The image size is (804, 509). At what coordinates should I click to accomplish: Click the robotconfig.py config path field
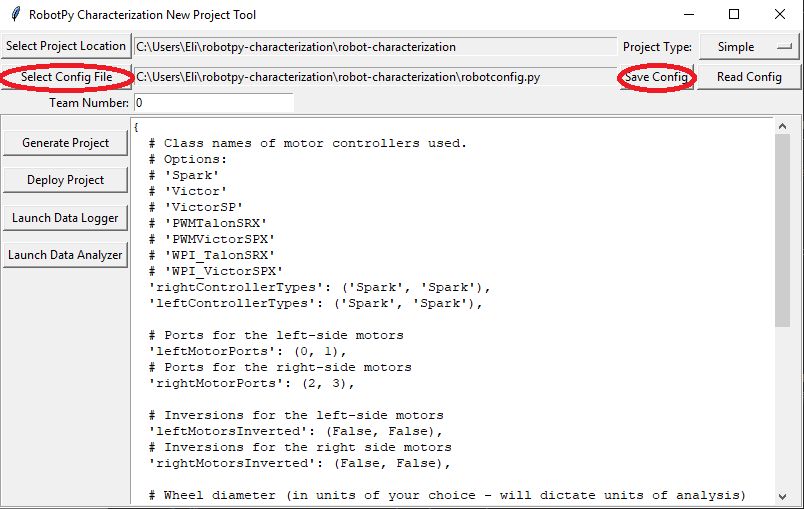pos(375,77)
